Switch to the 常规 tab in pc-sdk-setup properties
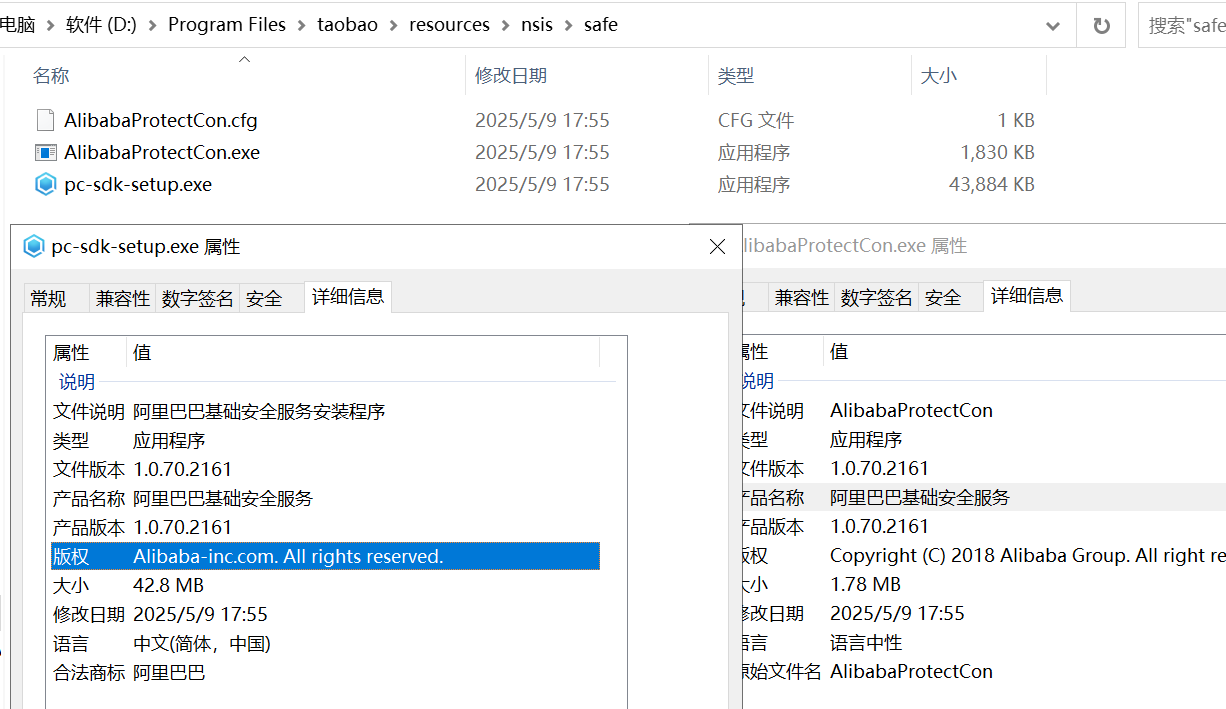The height and width of the screenshot is (709, 1226). point(55,296)
